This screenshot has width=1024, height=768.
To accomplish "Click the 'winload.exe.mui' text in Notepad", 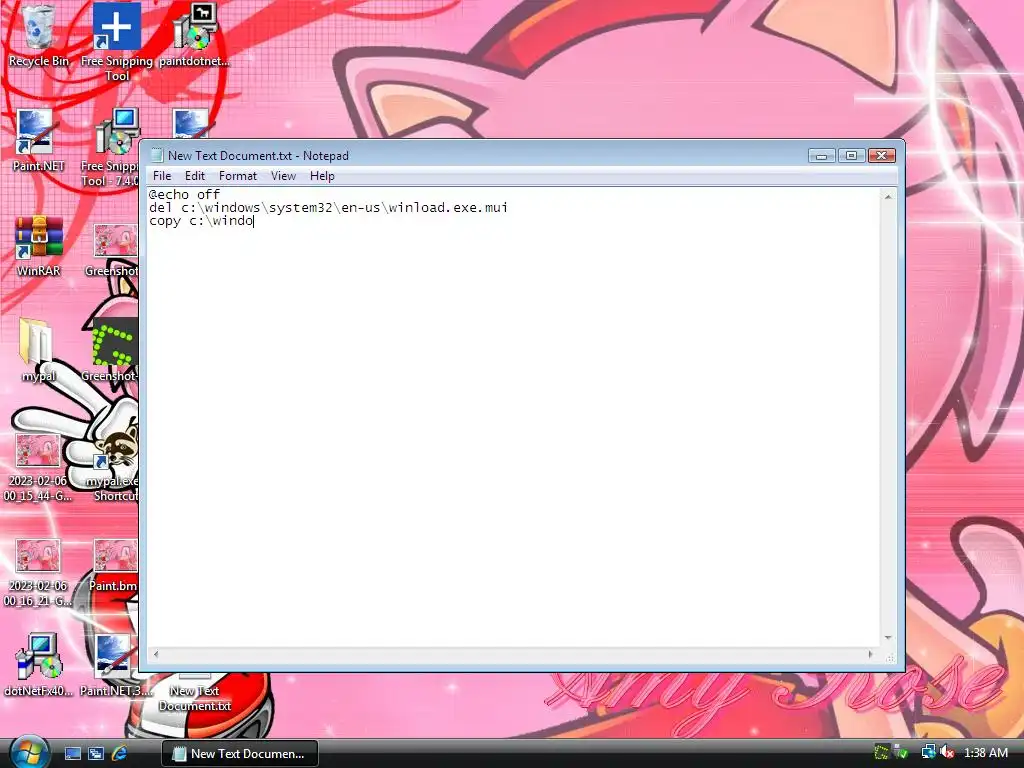I will [x=448, y=208].
